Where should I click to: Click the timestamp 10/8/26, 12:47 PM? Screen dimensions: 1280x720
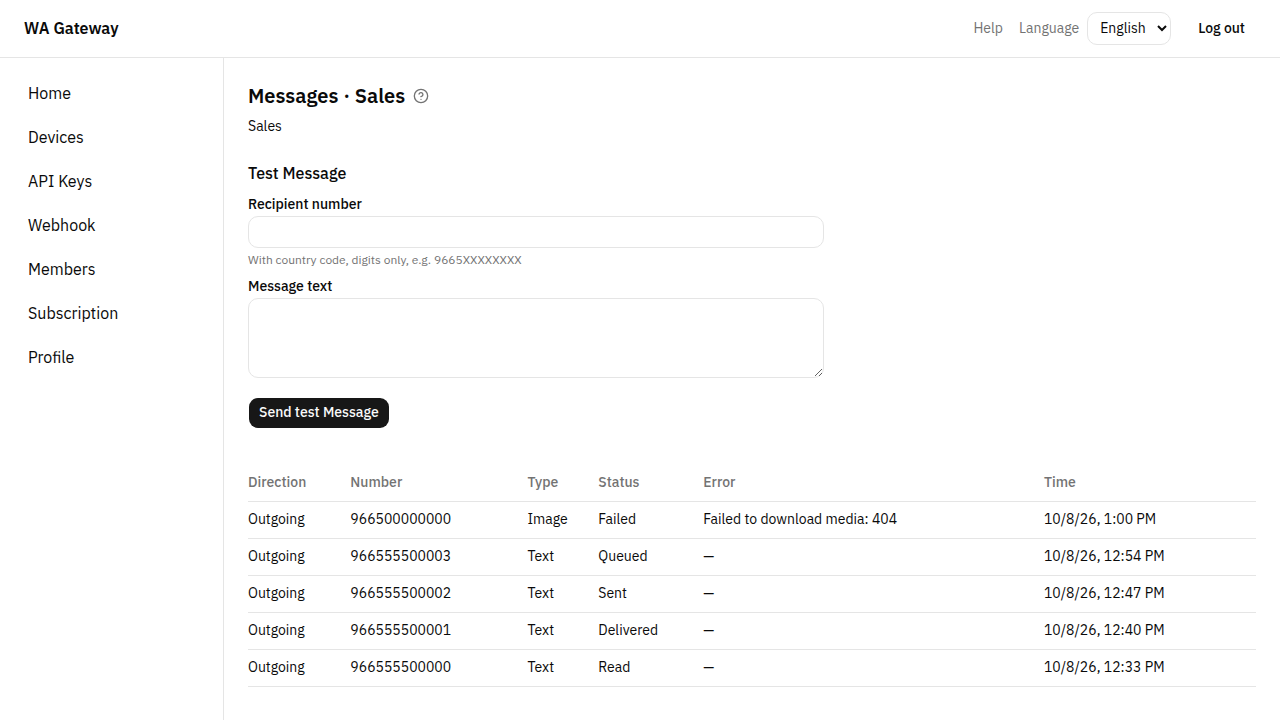point(1104,593)
